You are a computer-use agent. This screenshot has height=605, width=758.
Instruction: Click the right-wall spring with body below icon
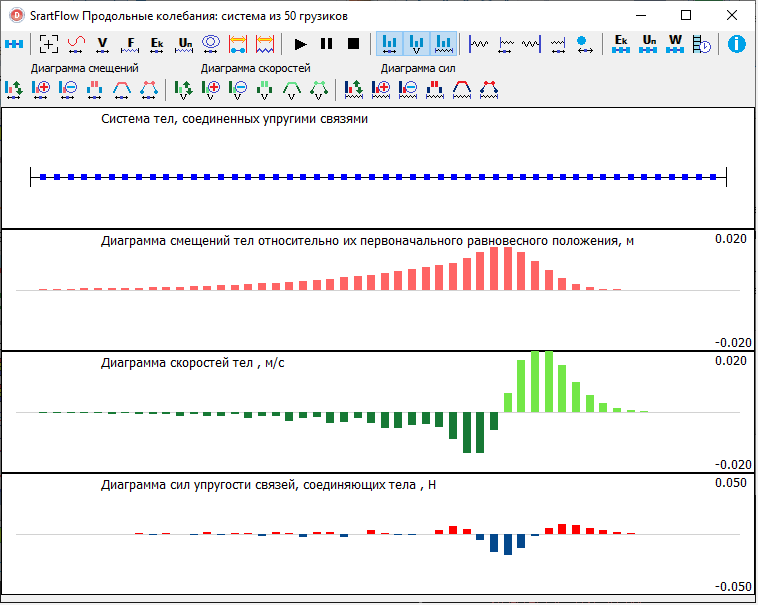pyautogui.click(x=558, y=44)
